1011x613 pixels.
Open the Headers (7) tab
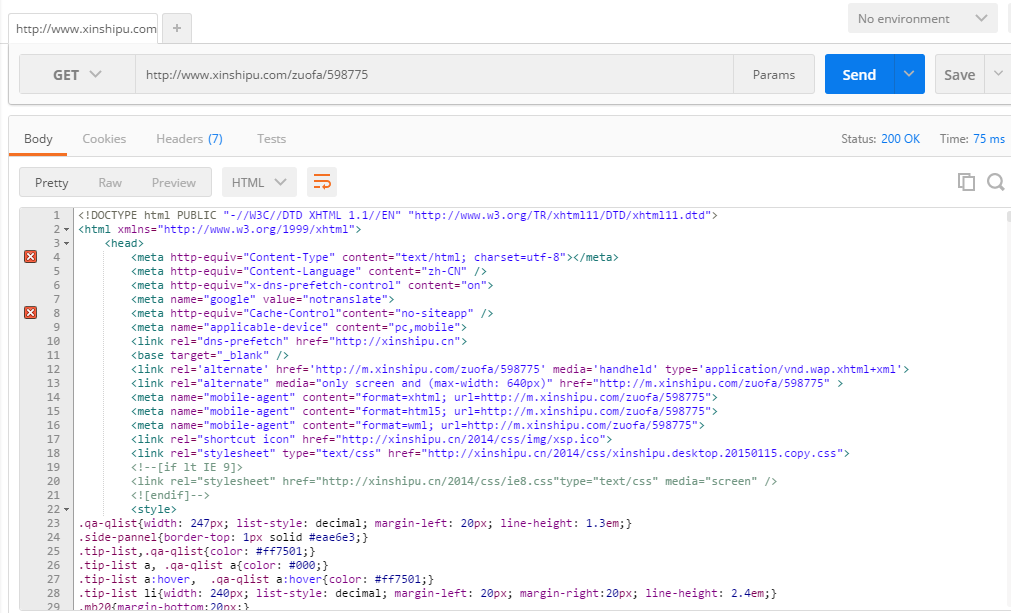click(x=189, y=139)
